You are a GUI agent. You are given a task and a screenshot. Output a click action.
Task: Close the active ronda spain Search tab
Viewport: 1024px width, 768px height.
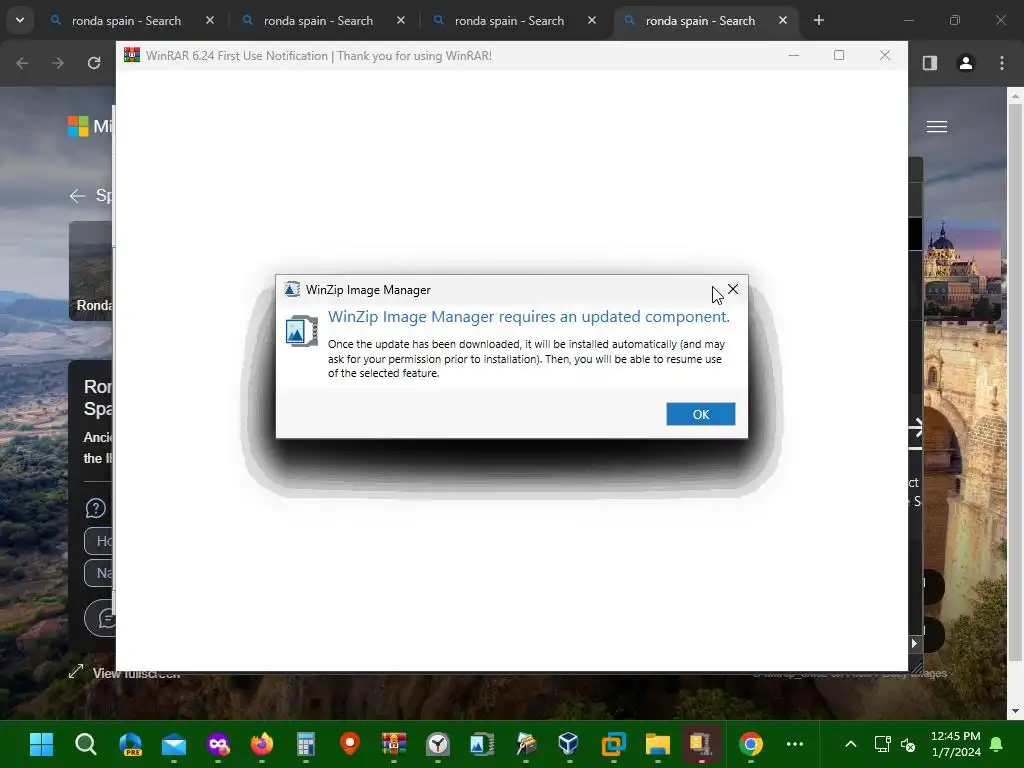click(x=782, y=20)
